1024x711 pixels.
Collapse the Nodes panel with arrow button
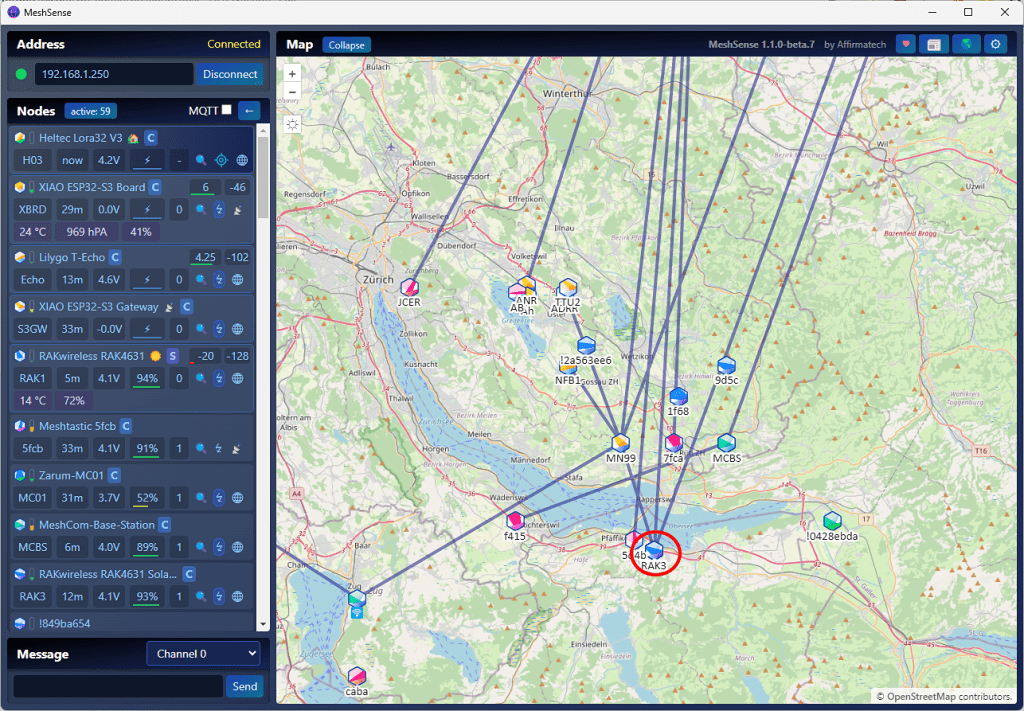[x=249, y=111]
